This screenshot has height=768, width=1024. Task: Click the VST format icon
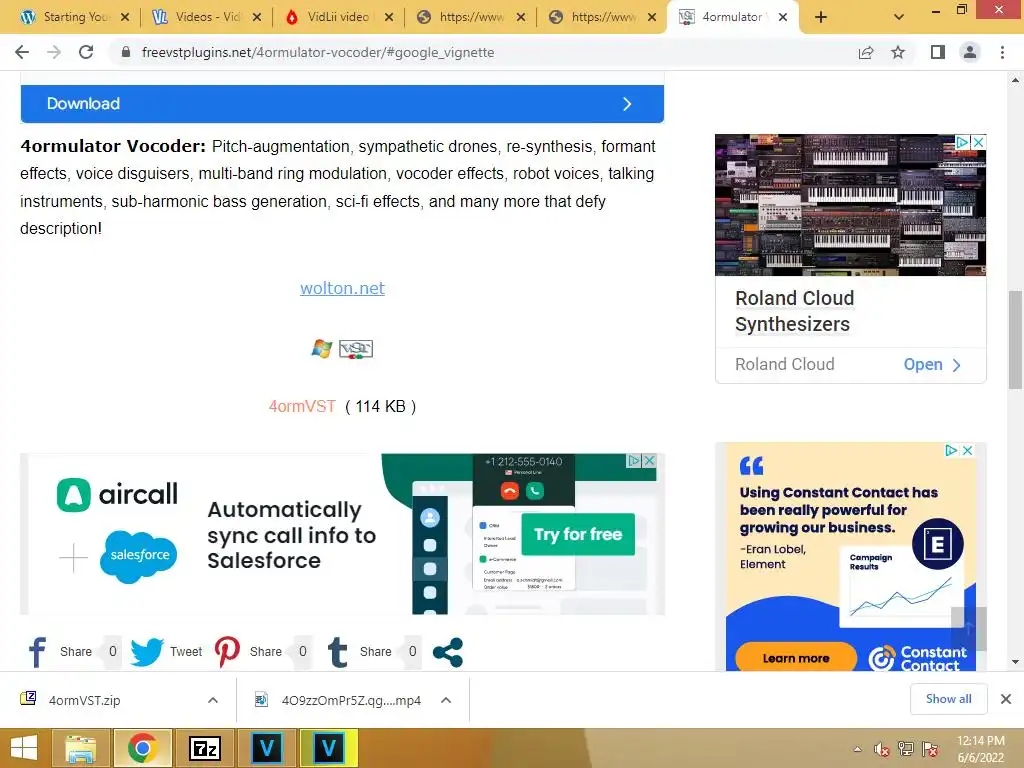click(356, 349)
